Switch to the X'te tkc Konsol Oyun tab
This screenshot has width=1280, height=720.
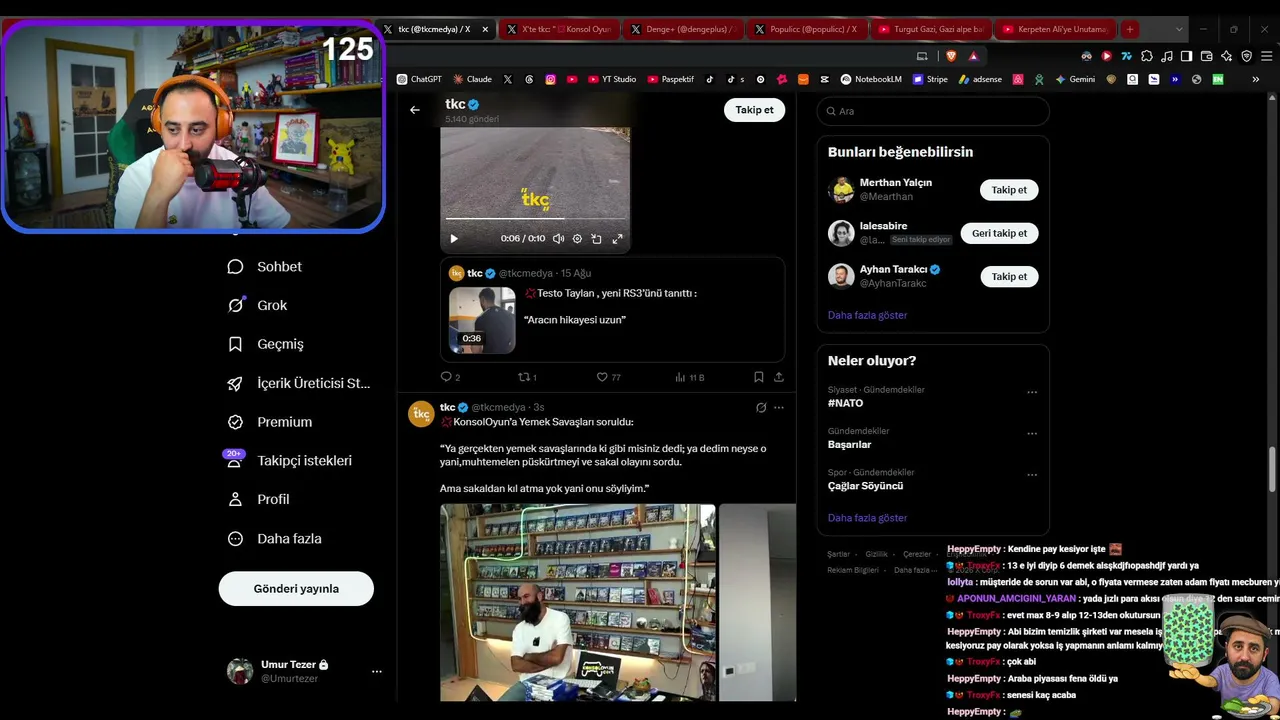coord(558,29)
